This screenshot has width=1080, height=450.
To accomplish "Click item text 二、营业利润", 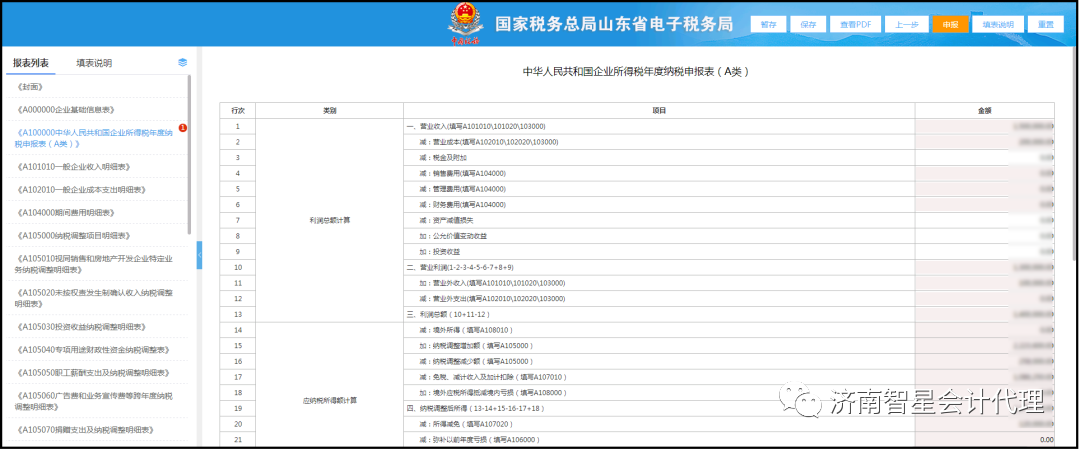I will [x=460, y=267].
